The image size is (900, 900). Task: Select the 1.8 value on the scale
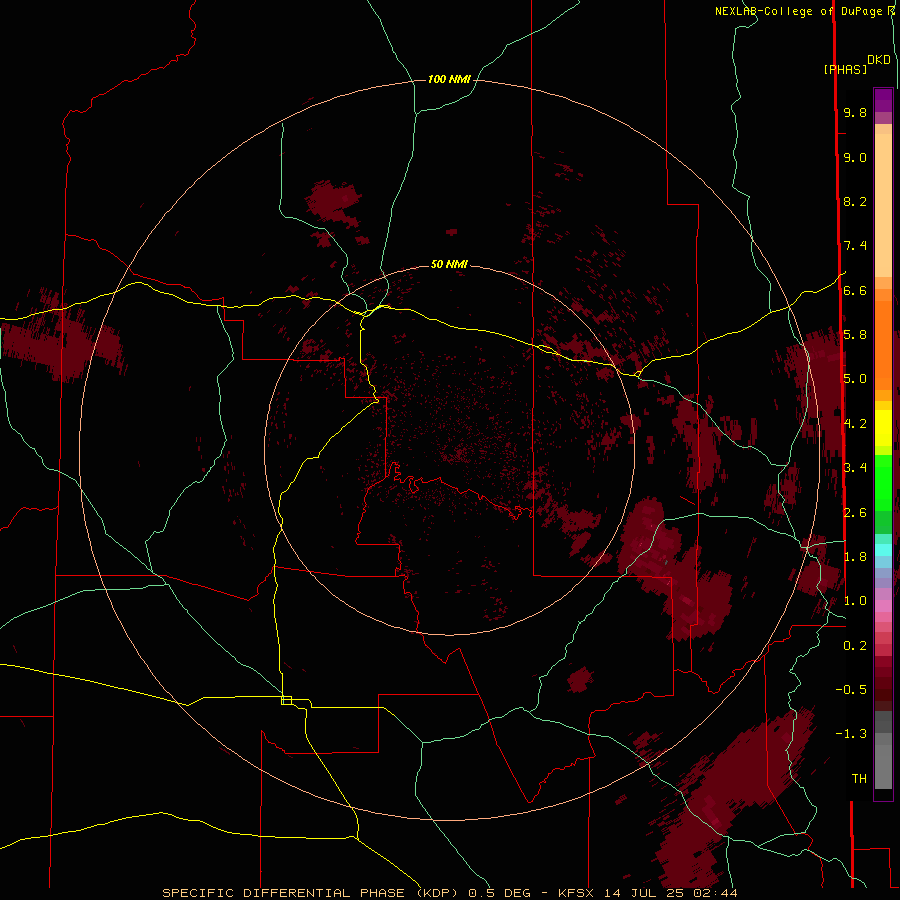[855, 557]
